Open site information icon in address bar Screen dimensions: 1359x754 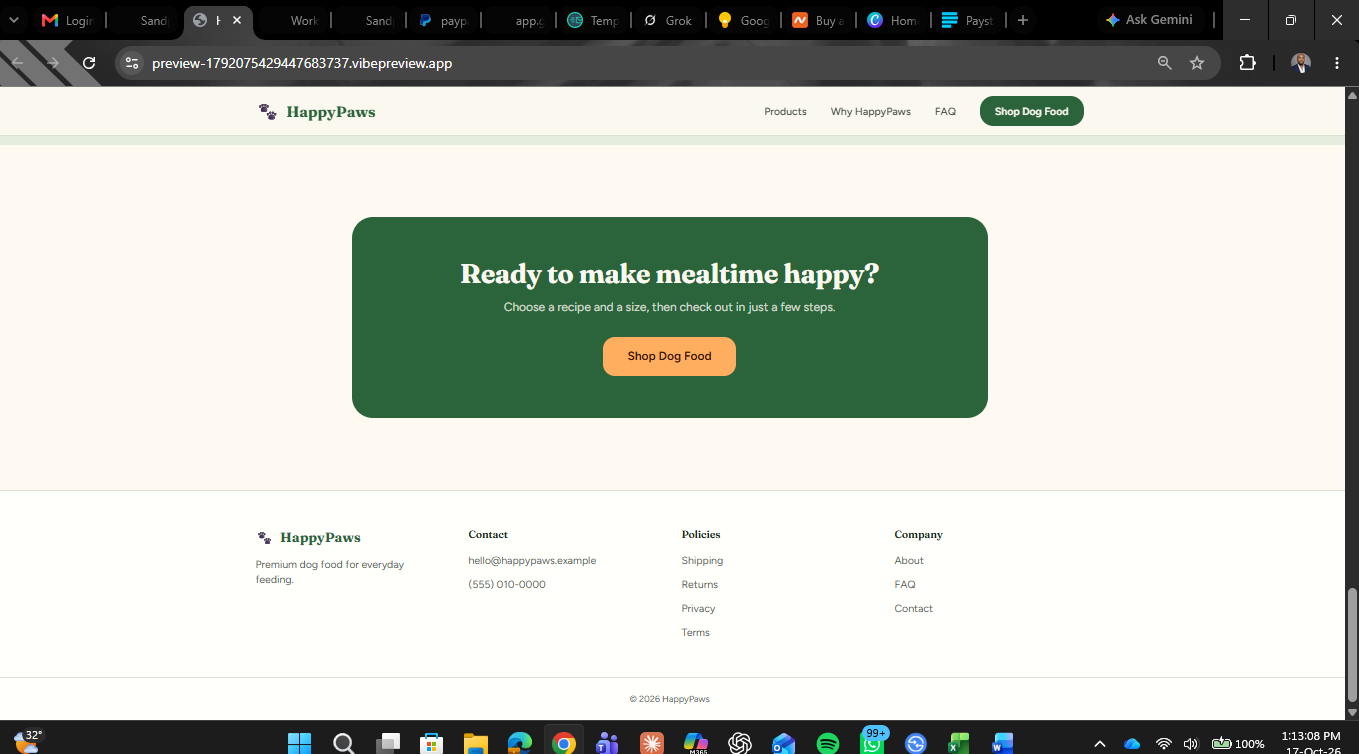pyautogui.click(x=131, y=63)
